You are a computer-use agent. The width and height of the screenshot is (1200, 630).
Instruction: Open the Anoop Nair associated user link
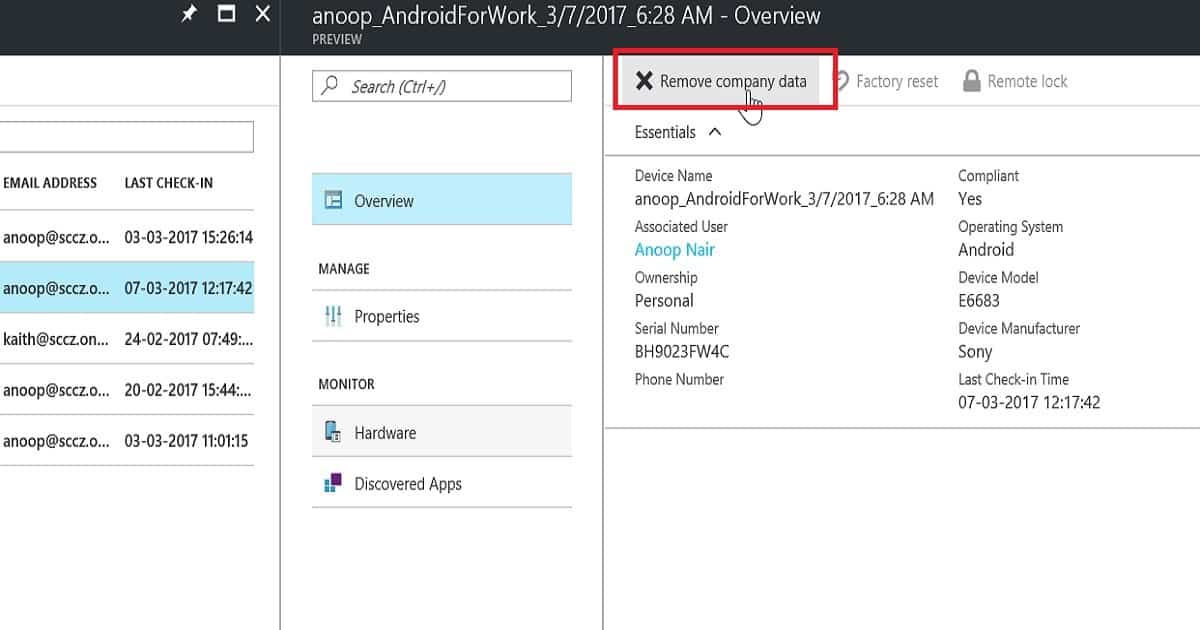675,250
